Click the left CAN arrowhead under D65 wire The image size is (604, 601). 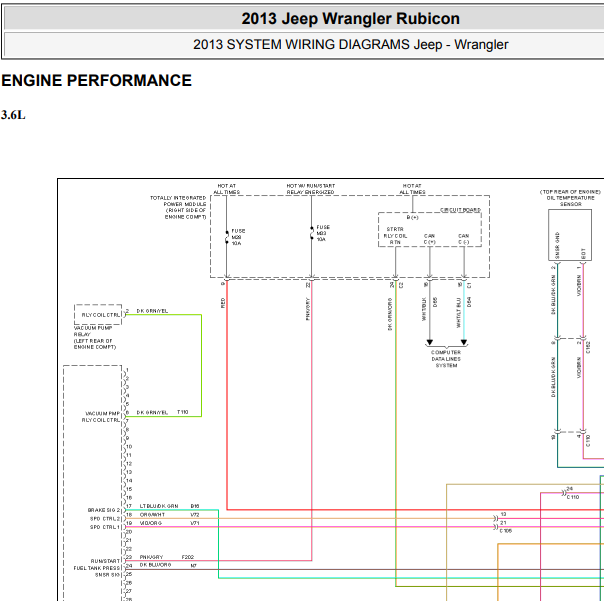point(430,342)
